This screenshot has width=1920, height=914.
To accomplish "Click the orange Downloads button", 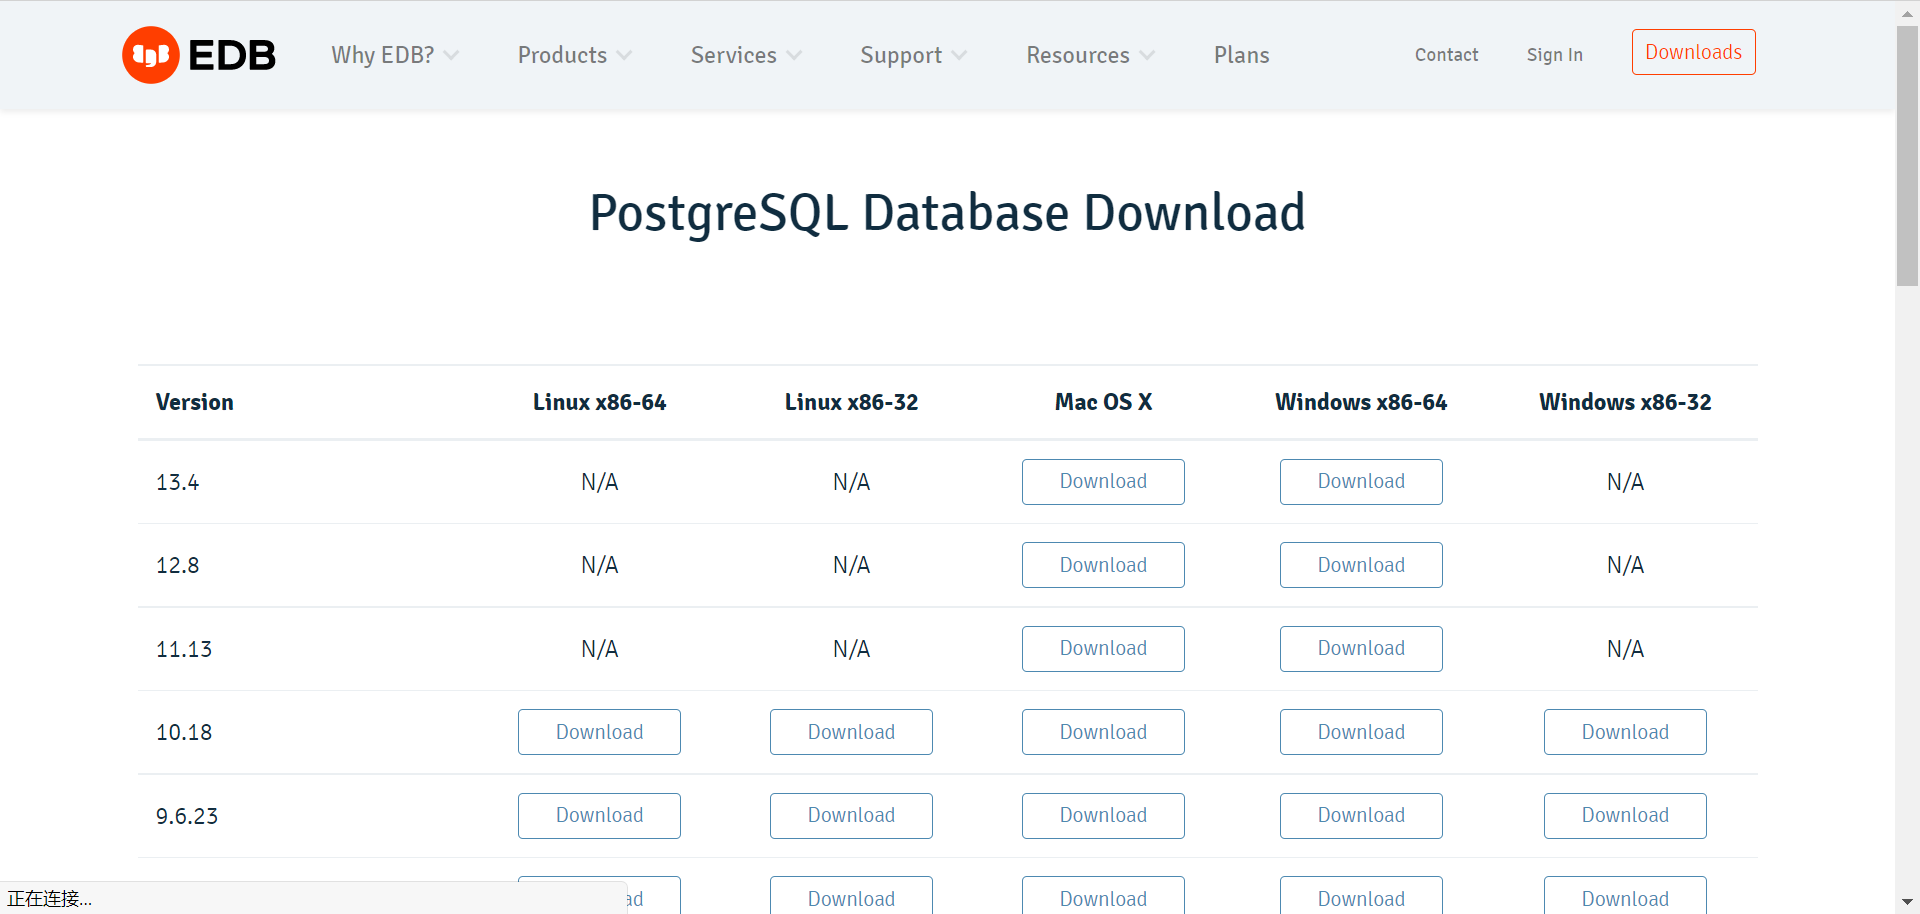I will [1693, 52].
